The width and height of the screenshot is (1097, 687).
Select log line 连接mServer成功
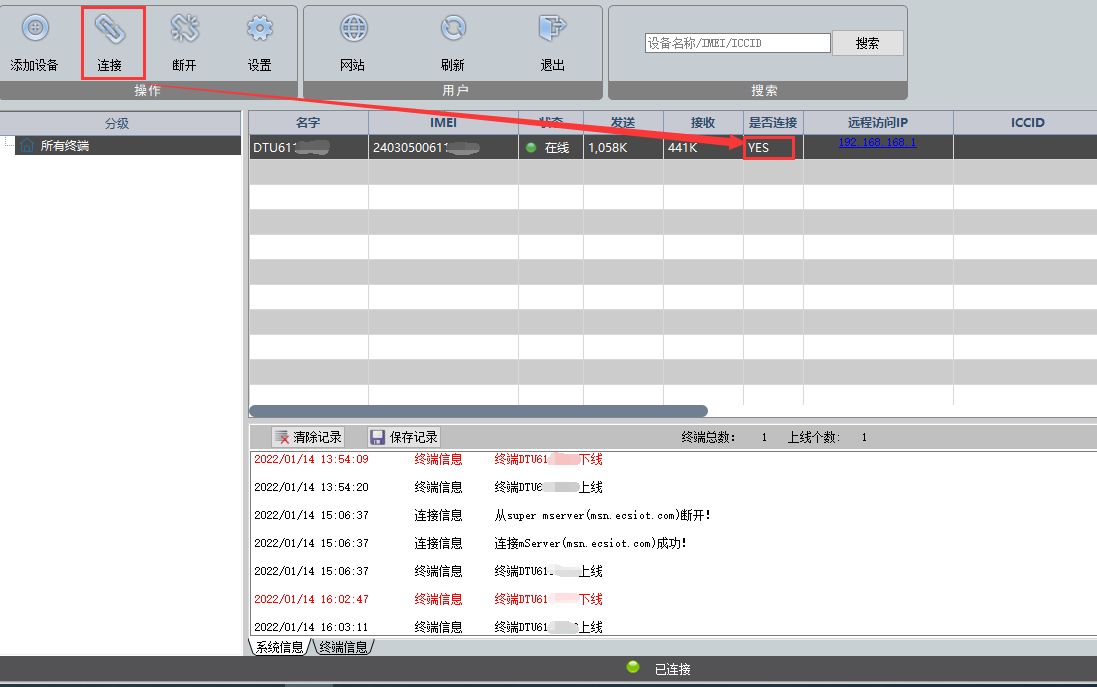(470, 543)
